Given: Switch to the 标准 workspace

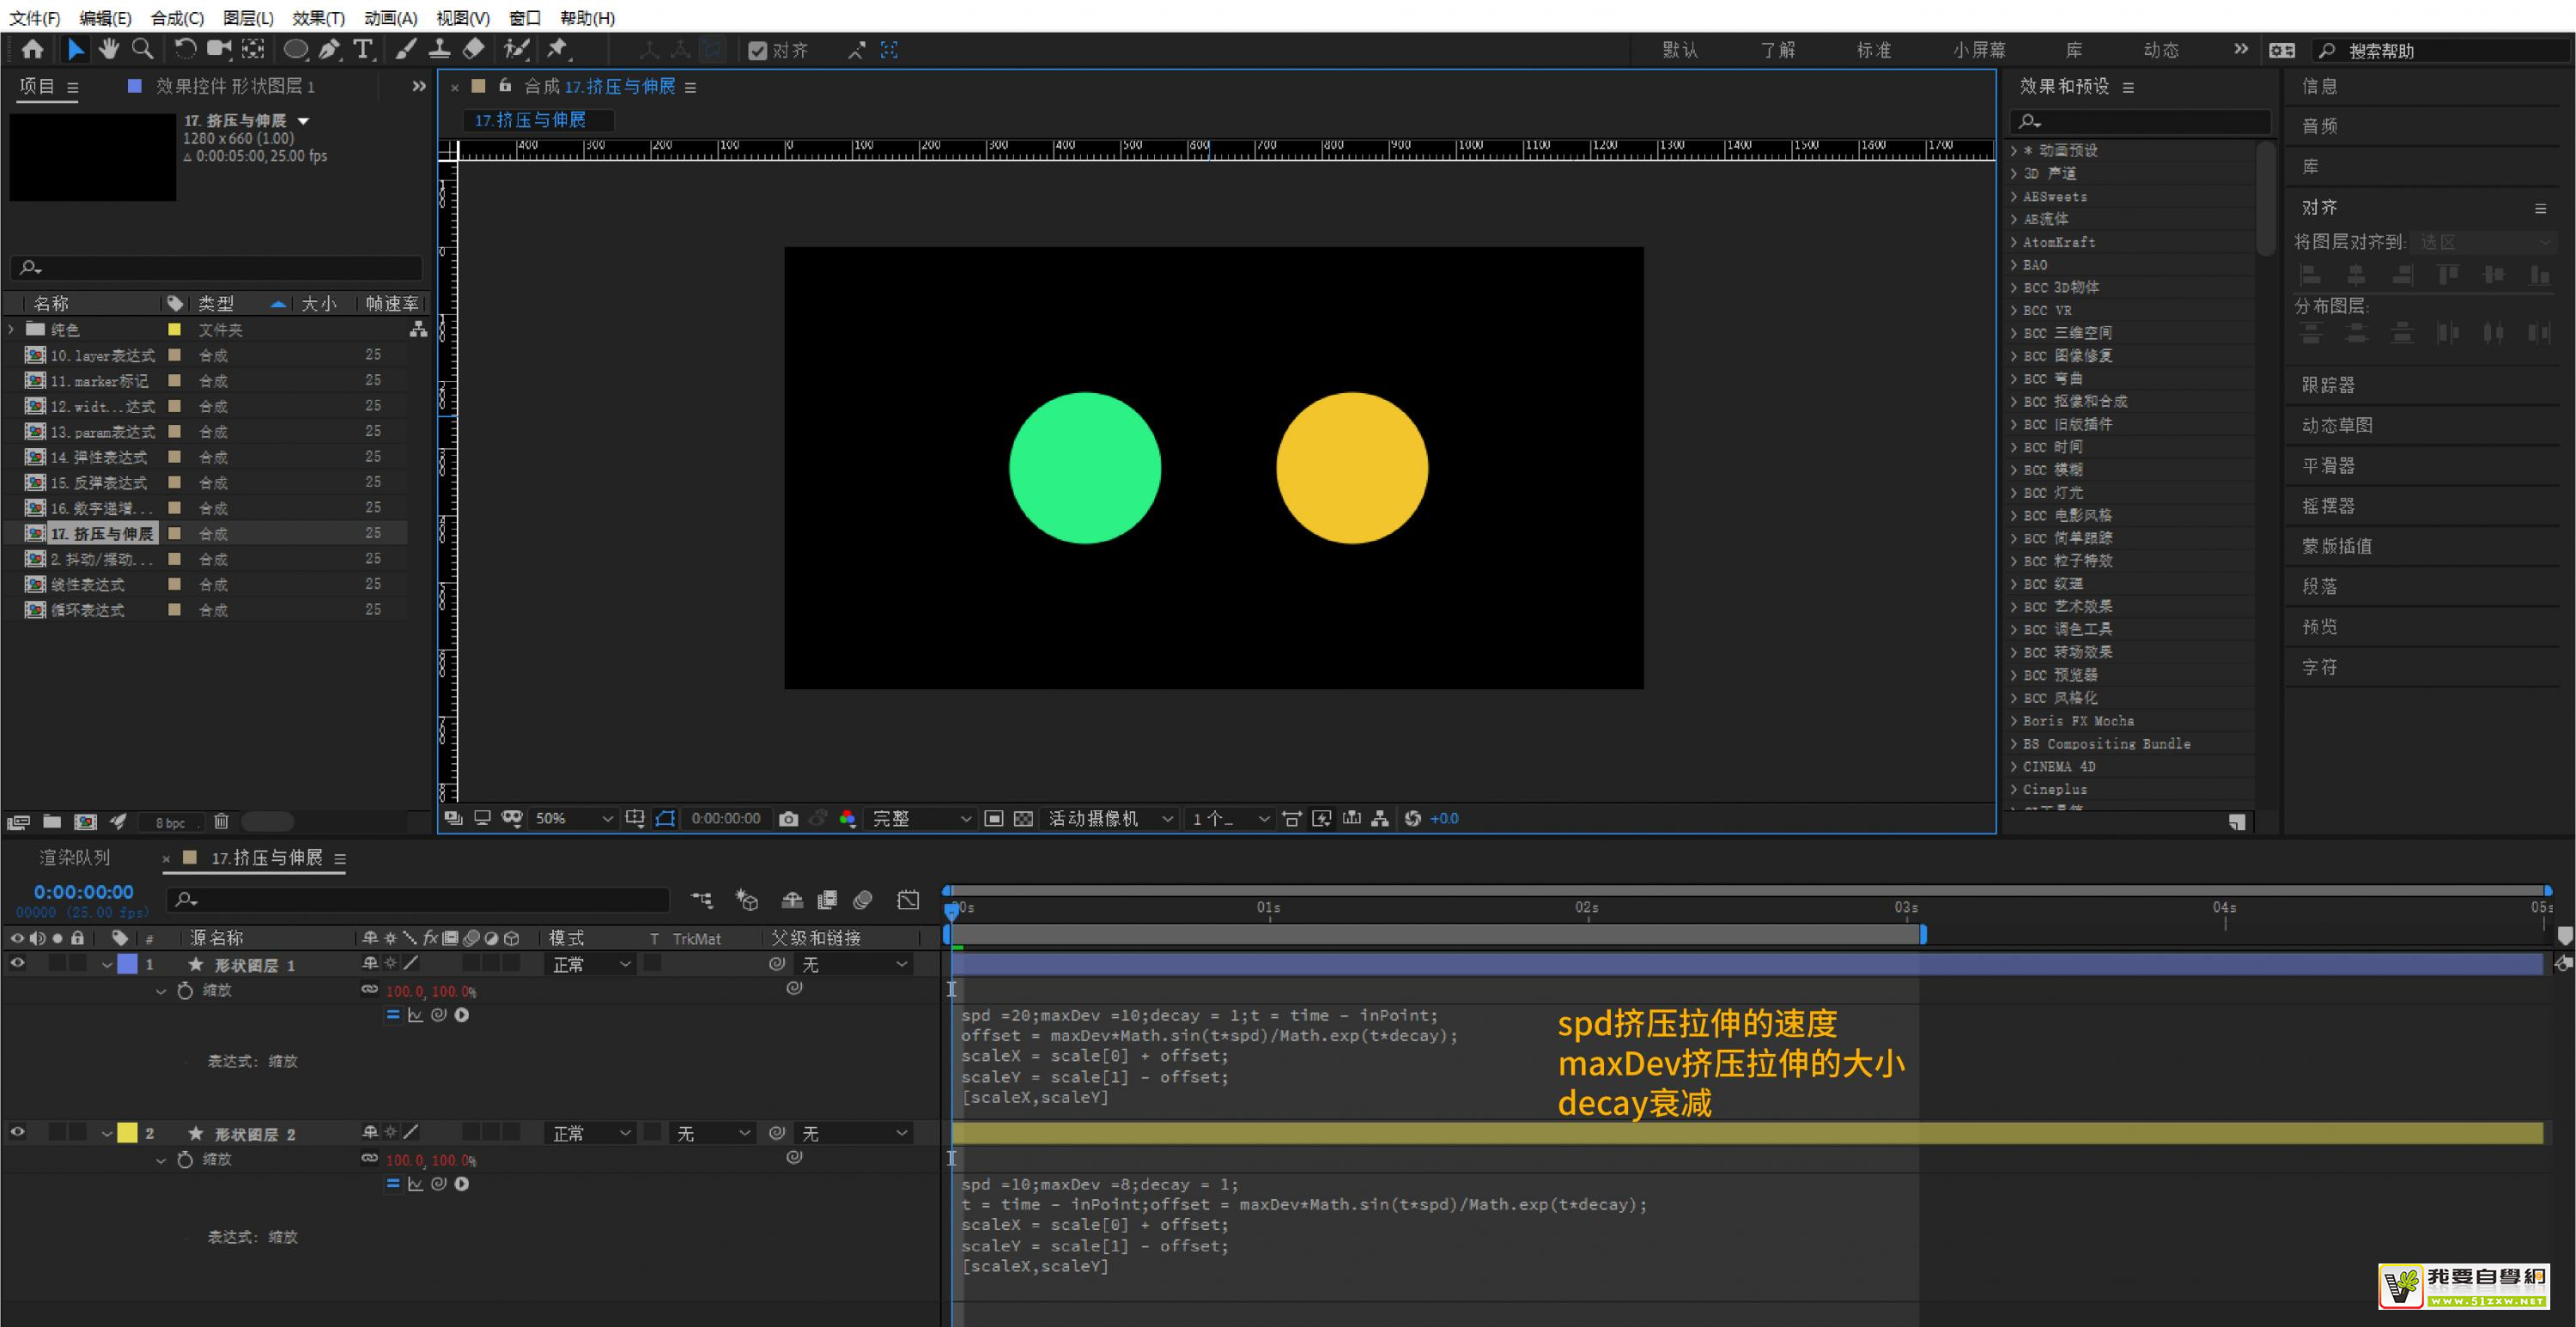Looking at the screenshot, I should tap(1873, 50).
